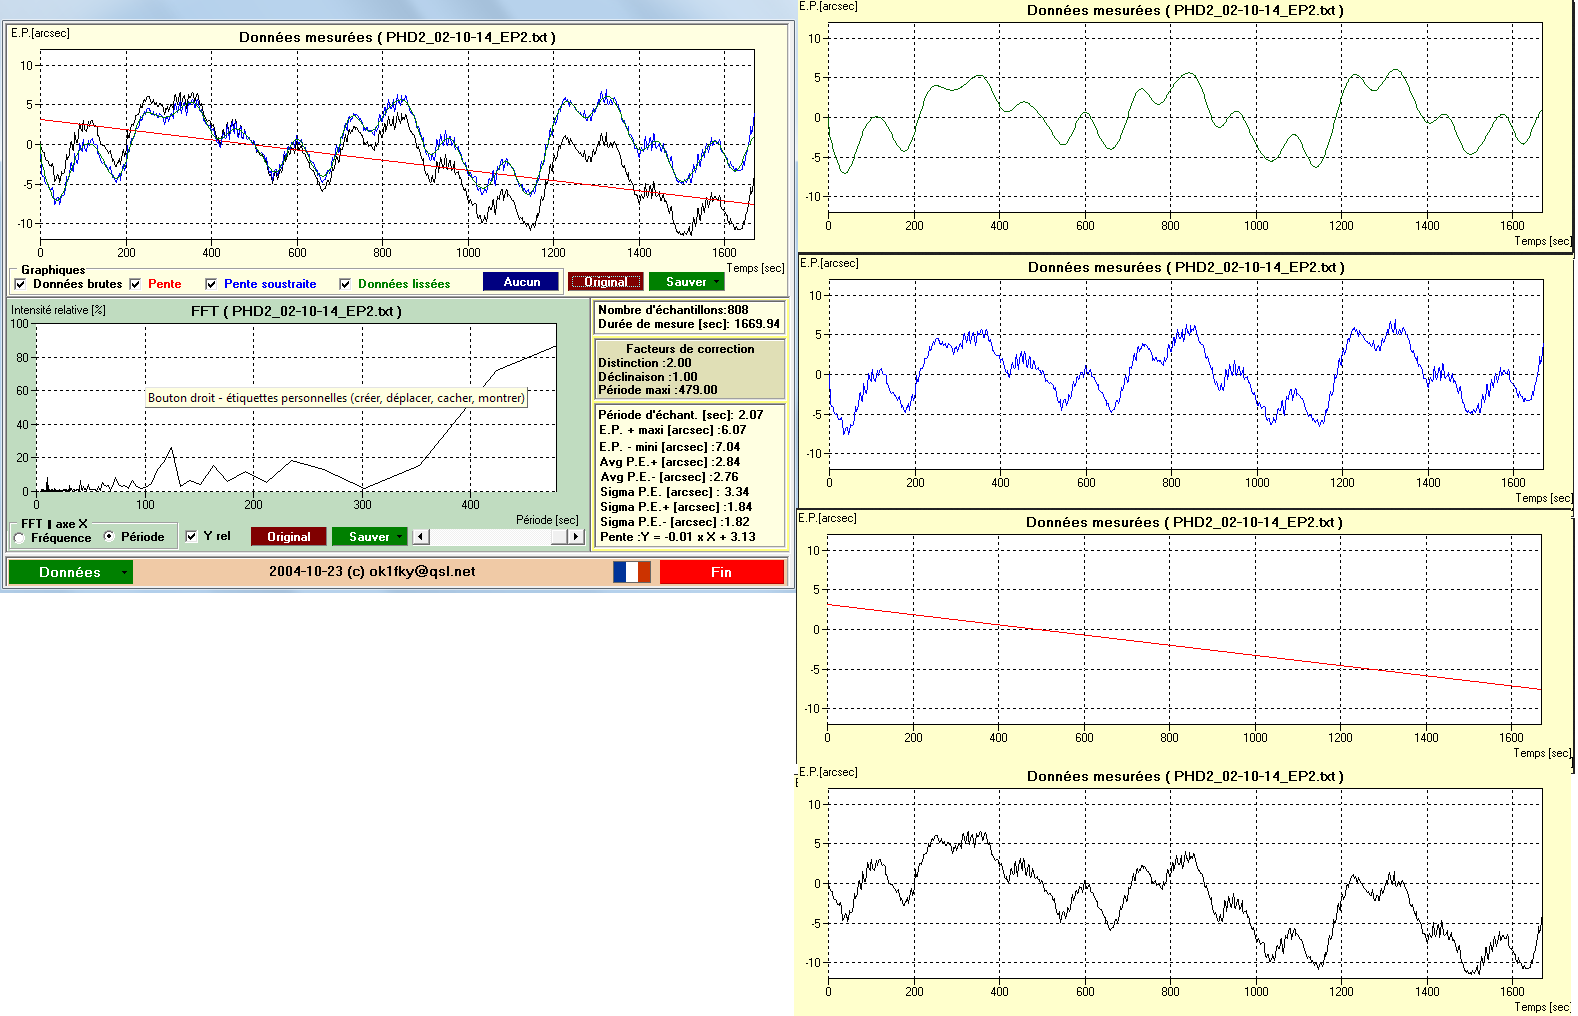Select the Période radio button
Image resolution: width=1578 pixels, height=1016 pixels.
pyautogui.click(x=109, y=537)
